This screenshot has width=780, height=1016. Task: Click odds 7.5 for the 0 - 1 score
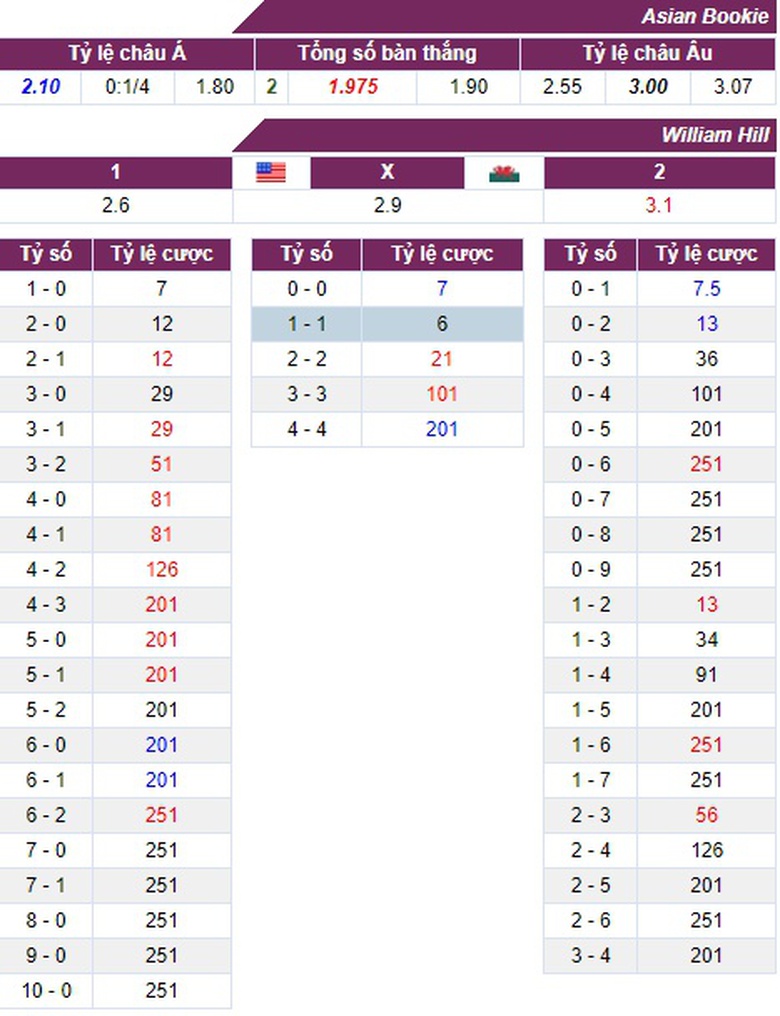click(x=707, y=289)
